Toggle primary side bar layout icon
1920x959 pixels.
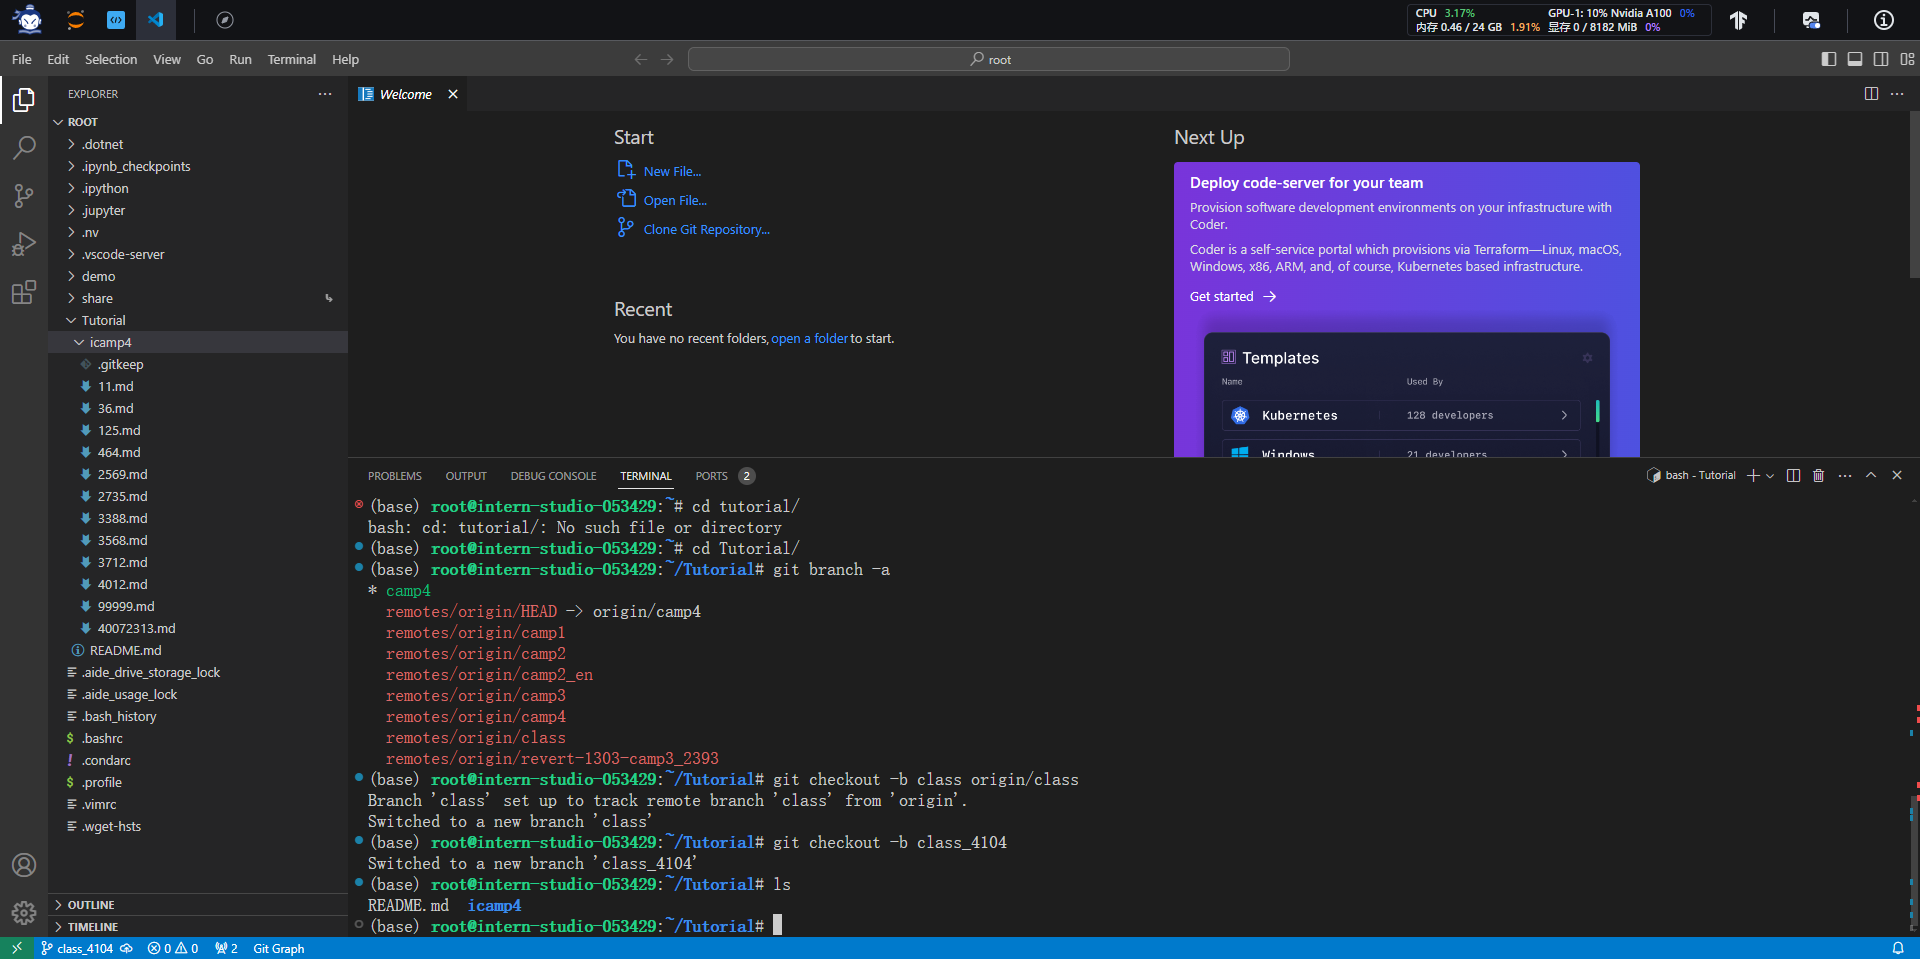click(x=1829, y=59)
